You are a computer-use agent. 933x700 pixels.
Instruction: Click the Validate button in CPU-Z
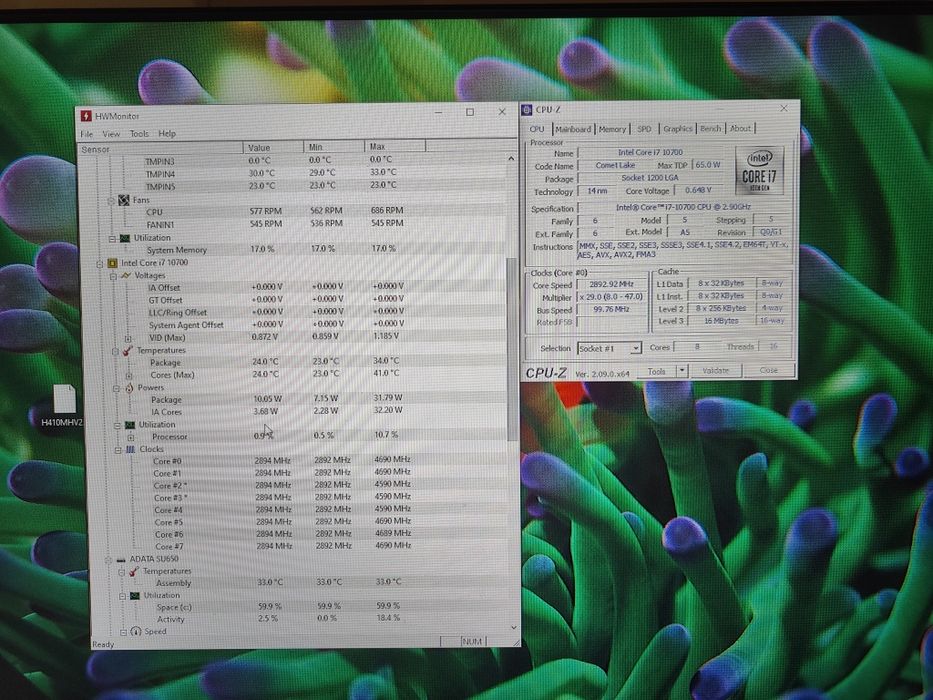[716, 370]
